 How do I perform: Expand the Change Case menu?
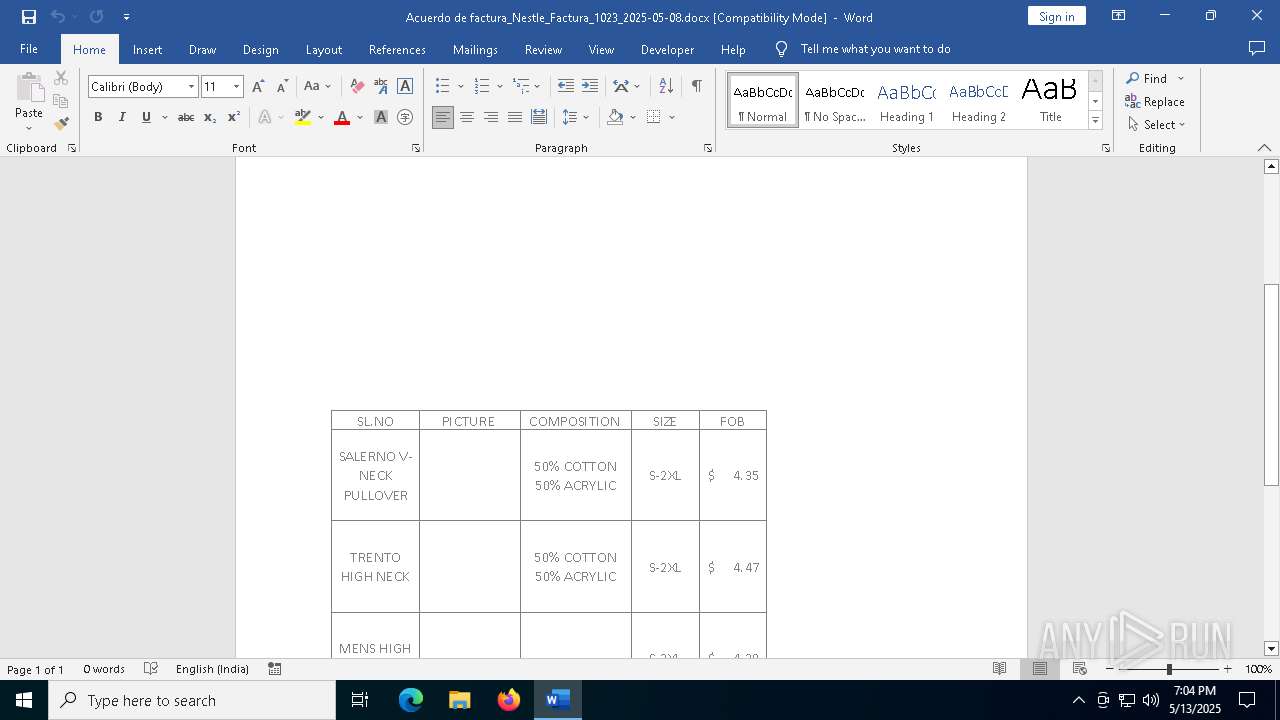[x=317, y=87]
